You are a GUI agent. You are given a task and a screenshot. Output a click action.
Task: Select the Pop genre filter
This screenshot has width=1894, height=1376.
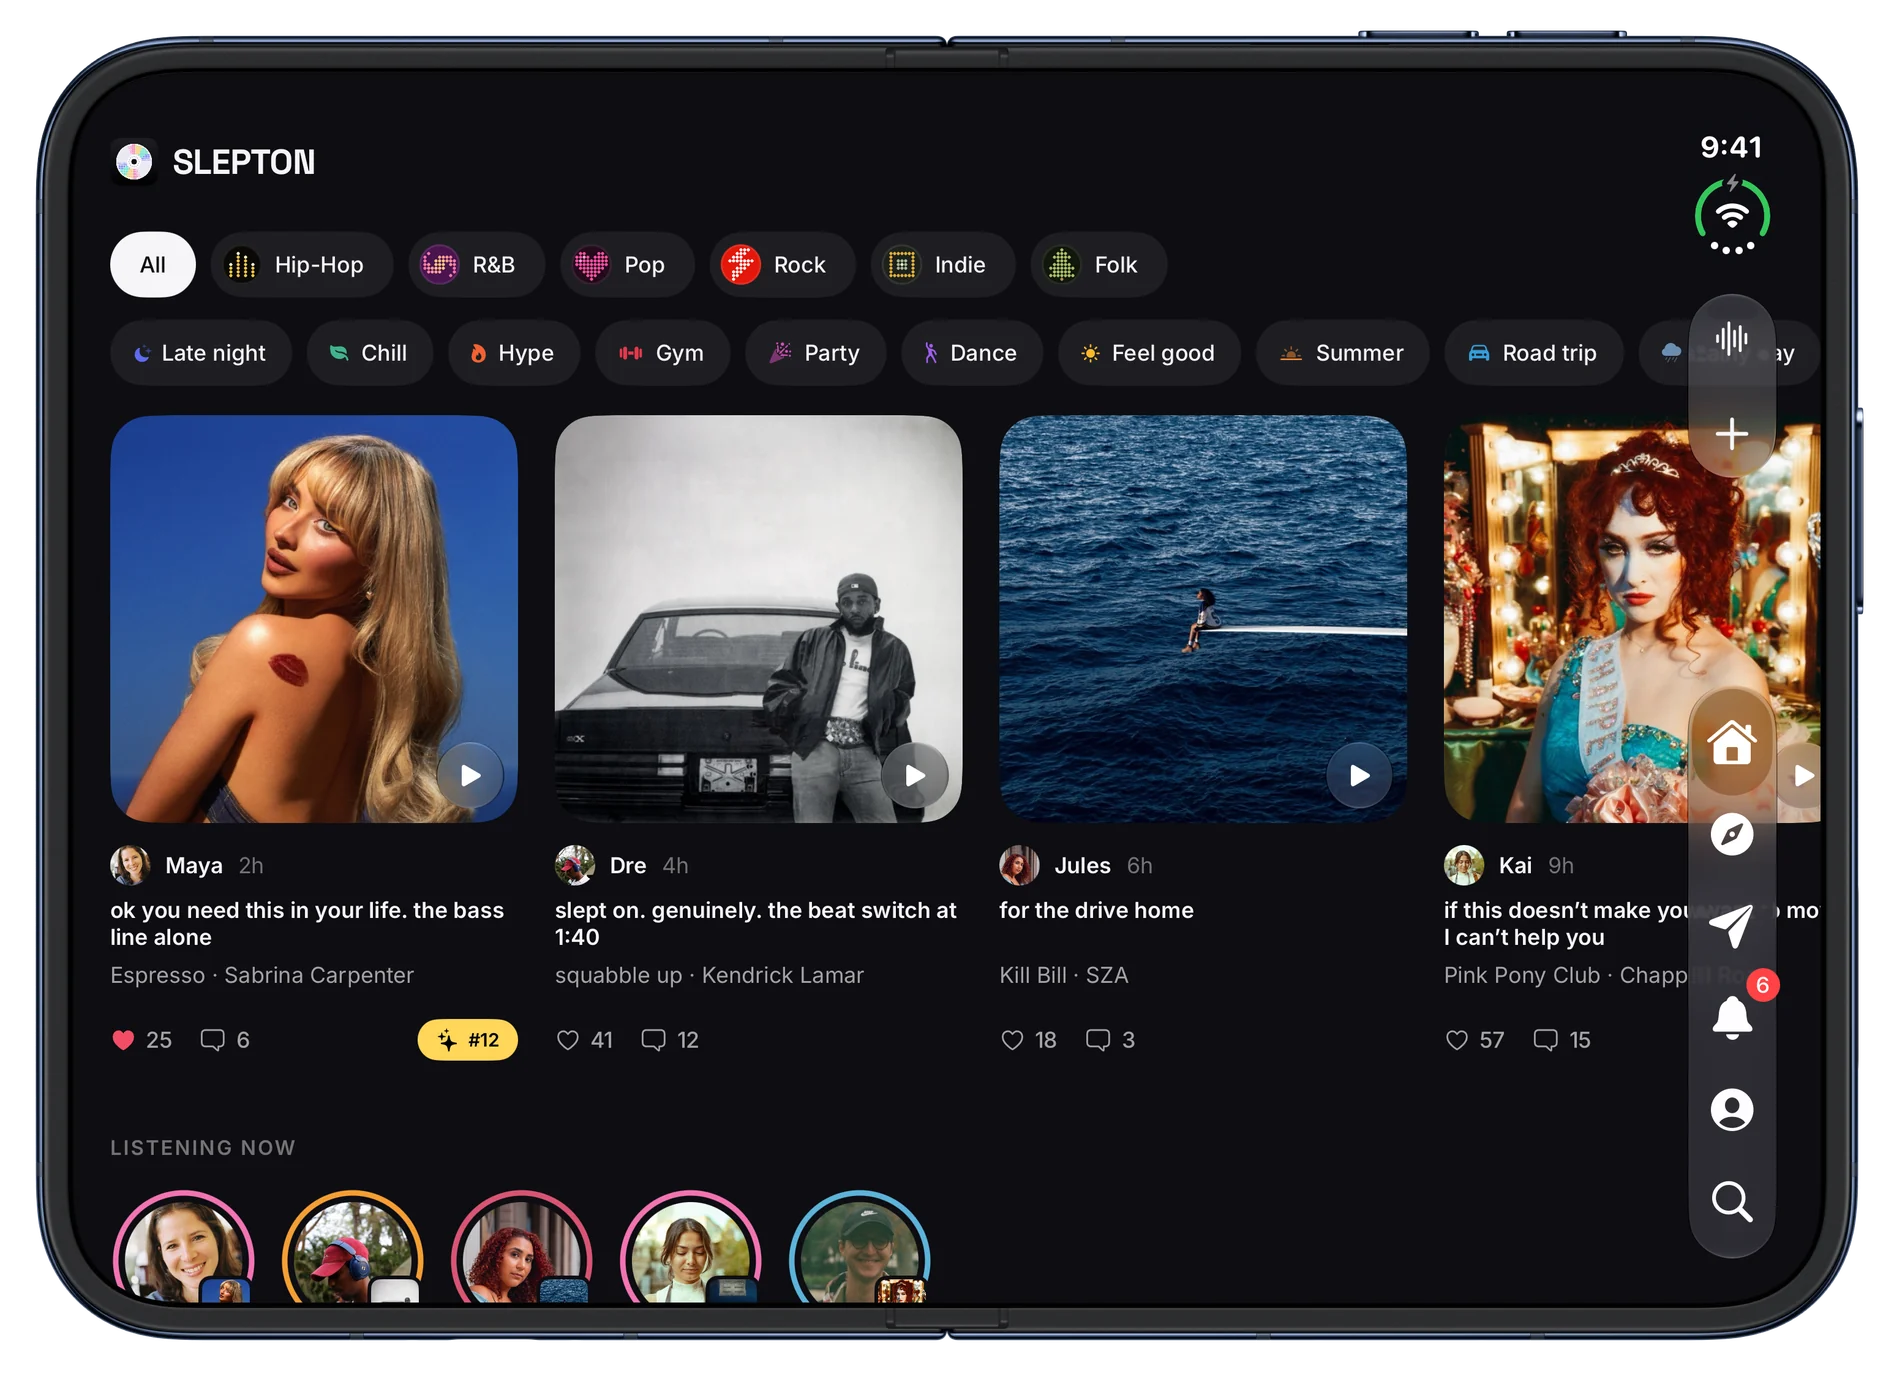click(627, 265)
